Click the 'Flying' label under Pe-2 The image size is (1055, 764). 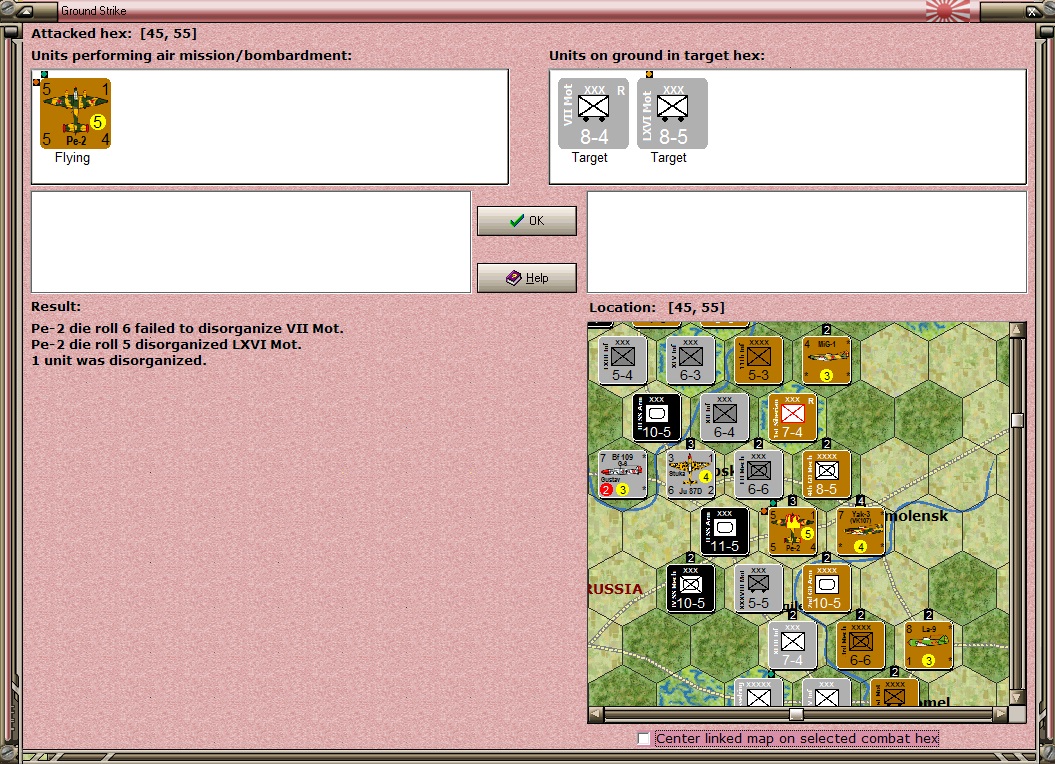72,158
